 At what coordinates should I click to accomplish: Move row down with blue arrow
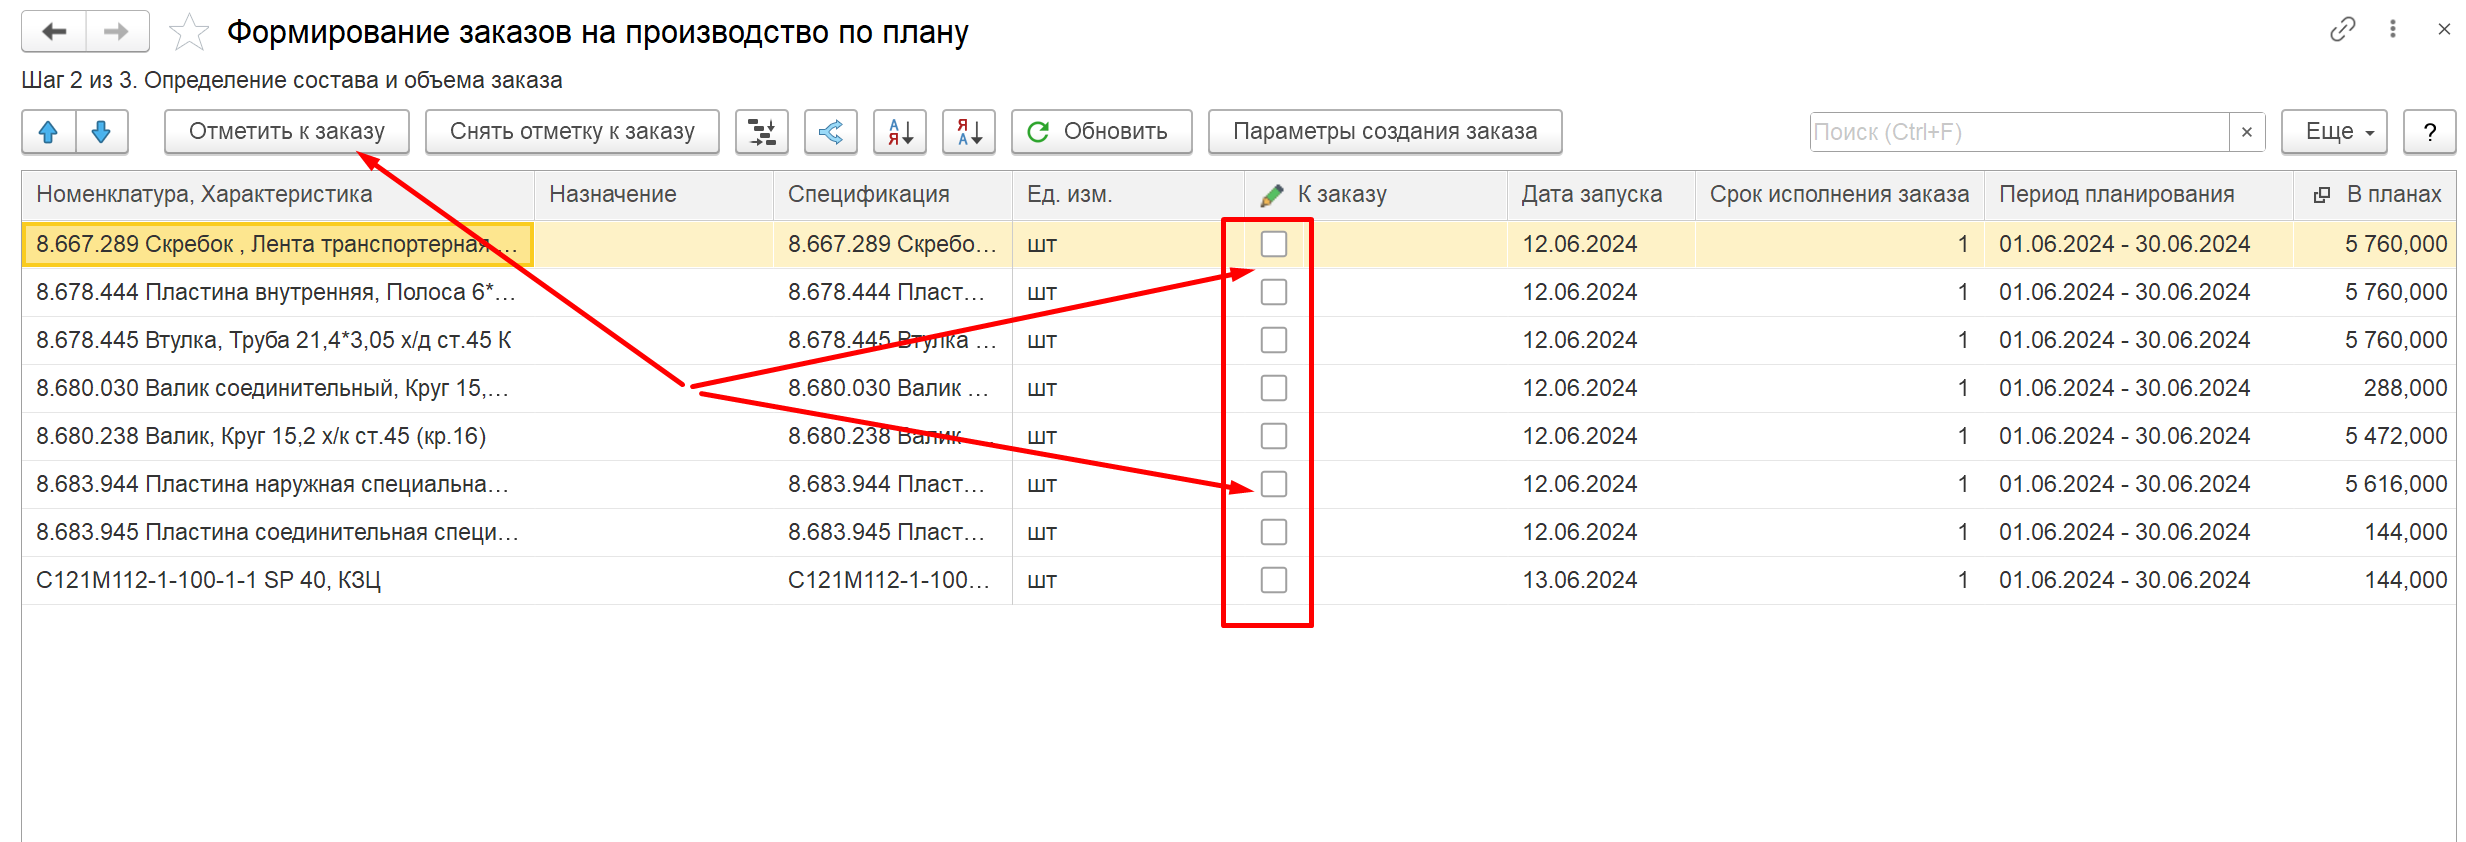pos(101,131)
